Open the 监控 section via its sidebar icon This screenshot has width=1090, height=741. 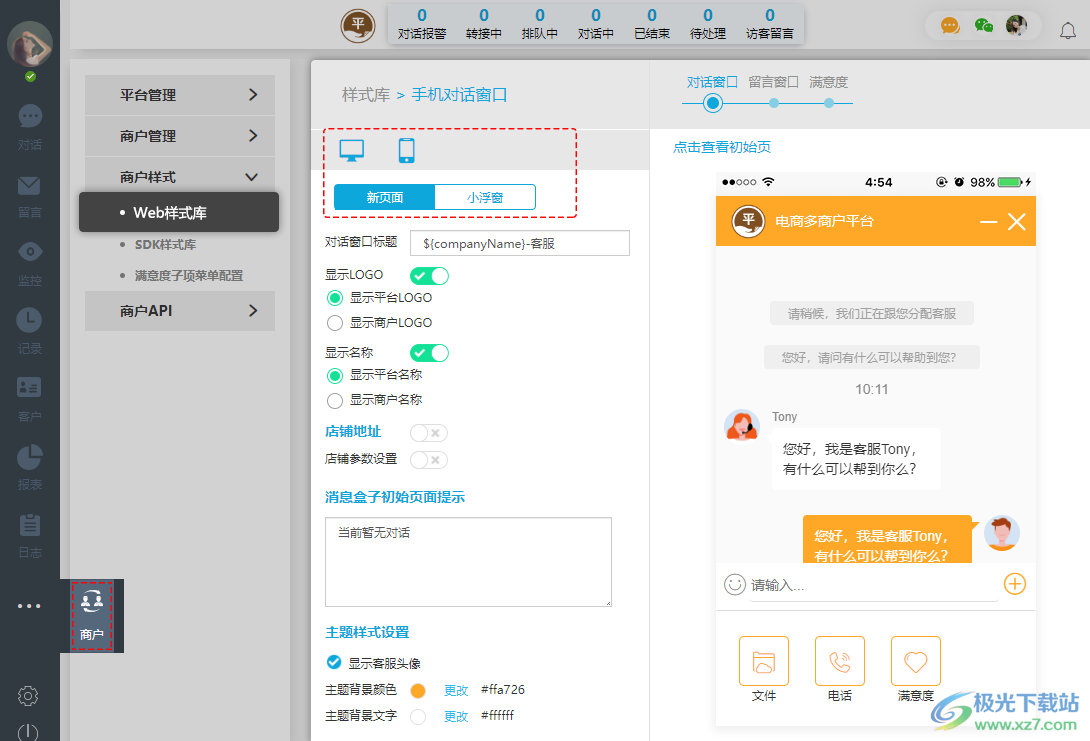click(29, 262)
